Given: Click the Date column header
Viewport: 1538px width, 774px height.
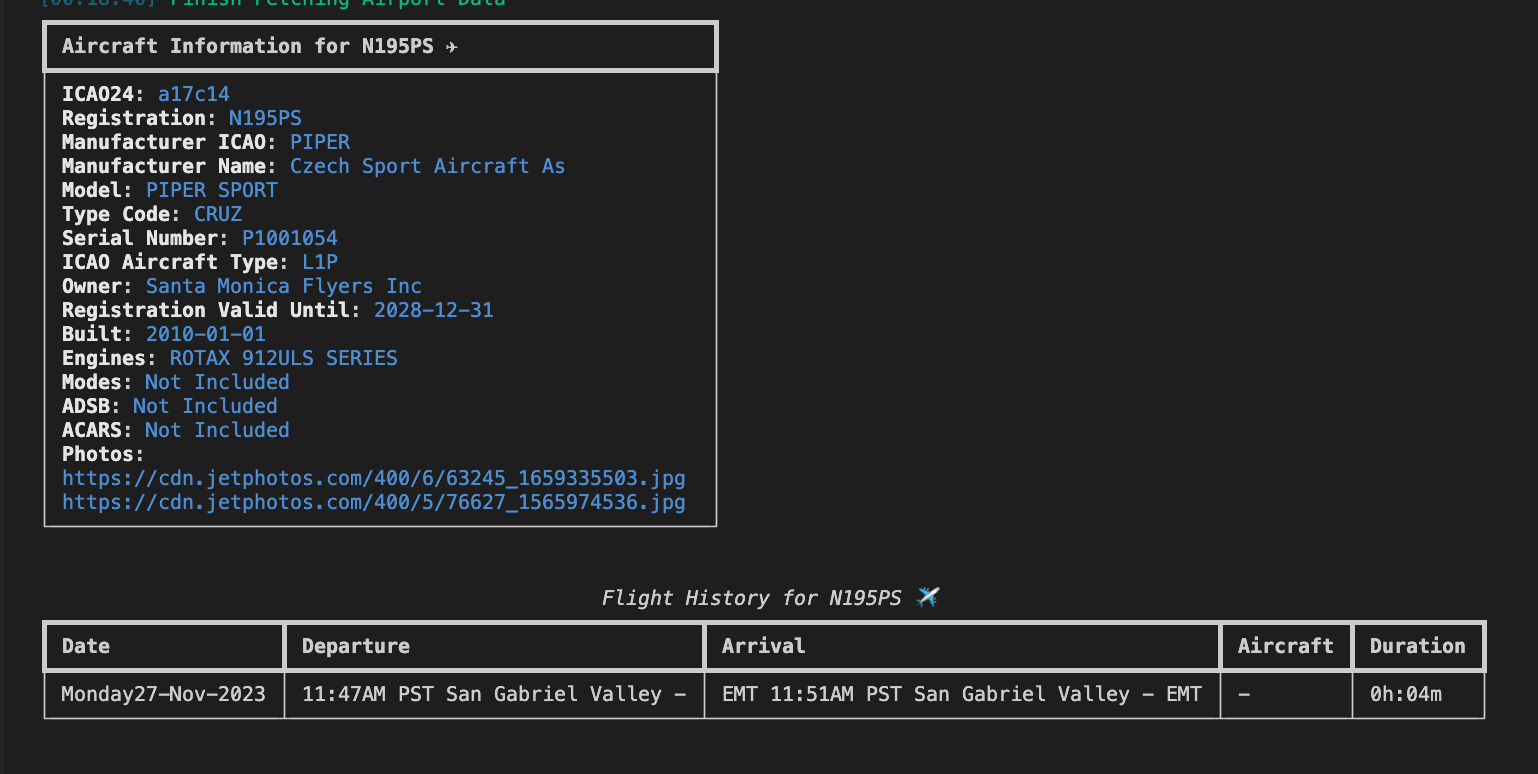Looking at the screenshot, I should pyautogui.click(x=86, y=646).
